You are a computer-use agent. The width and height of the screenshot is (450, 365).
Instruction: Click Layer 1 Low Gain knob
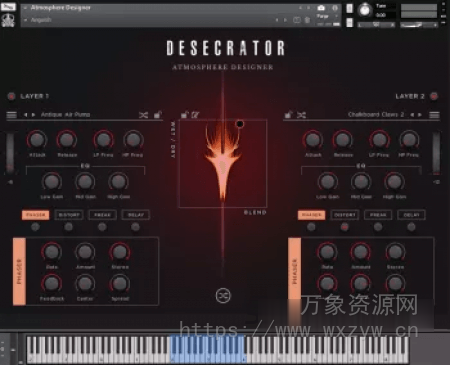pyautogui.click(x=52, y=182)
